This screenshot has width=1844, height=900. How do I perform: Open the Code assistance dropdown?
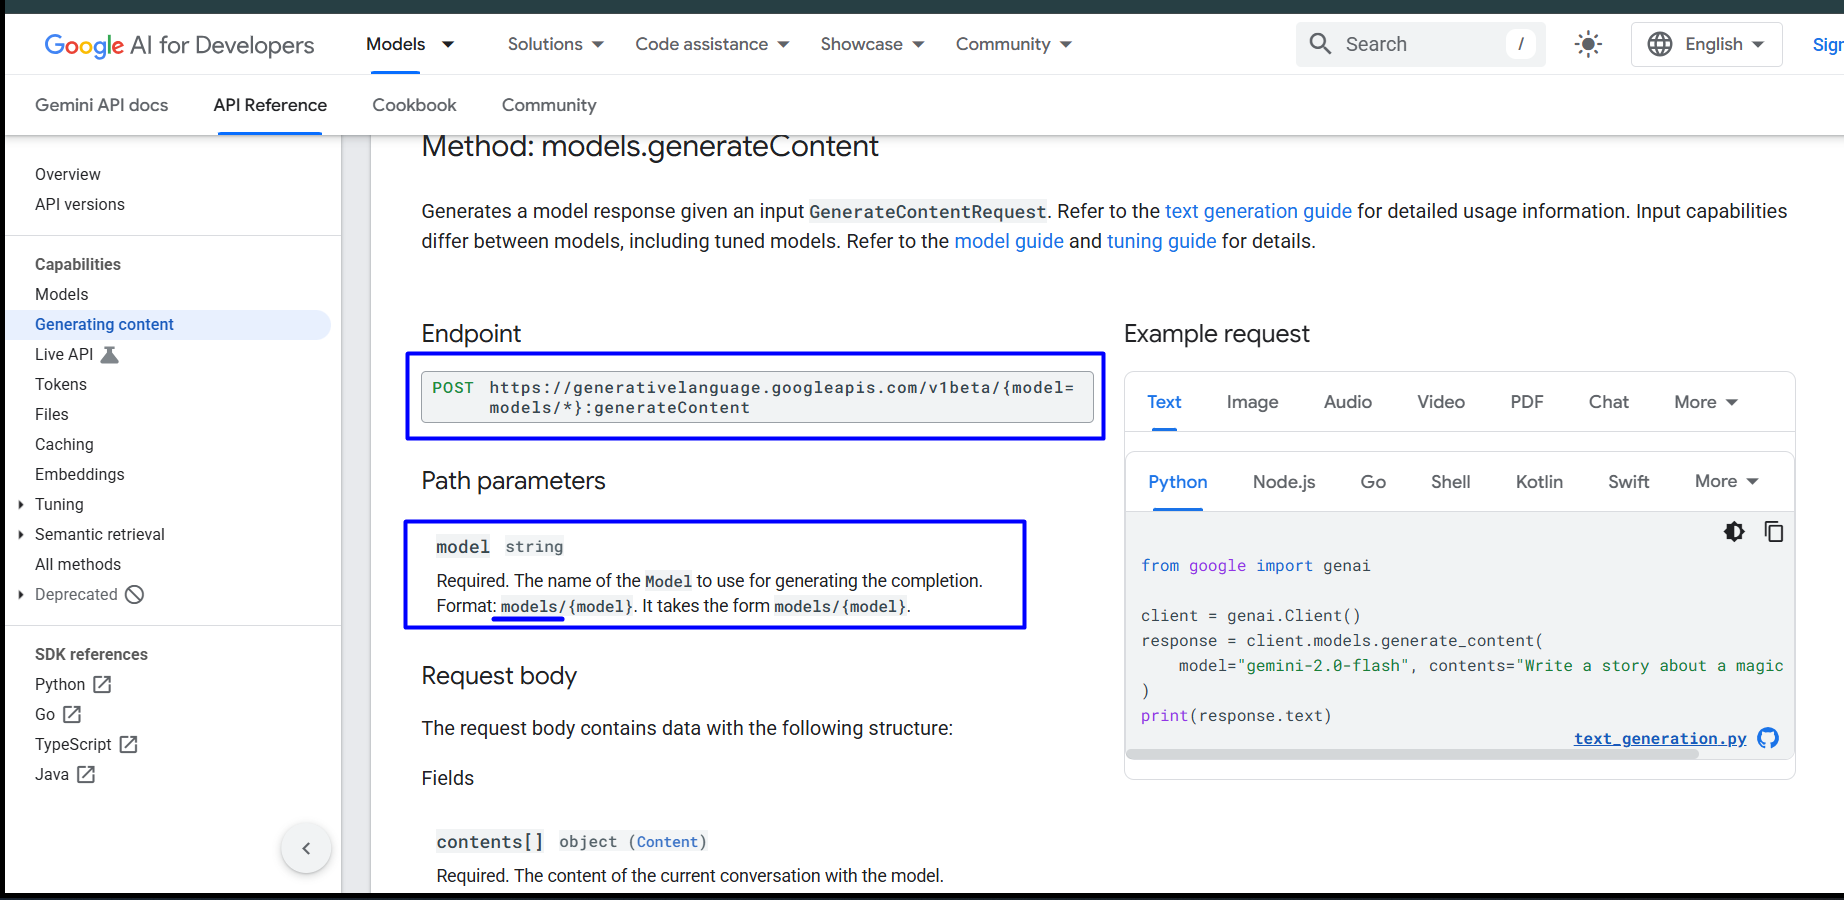(x=712, y=44)
